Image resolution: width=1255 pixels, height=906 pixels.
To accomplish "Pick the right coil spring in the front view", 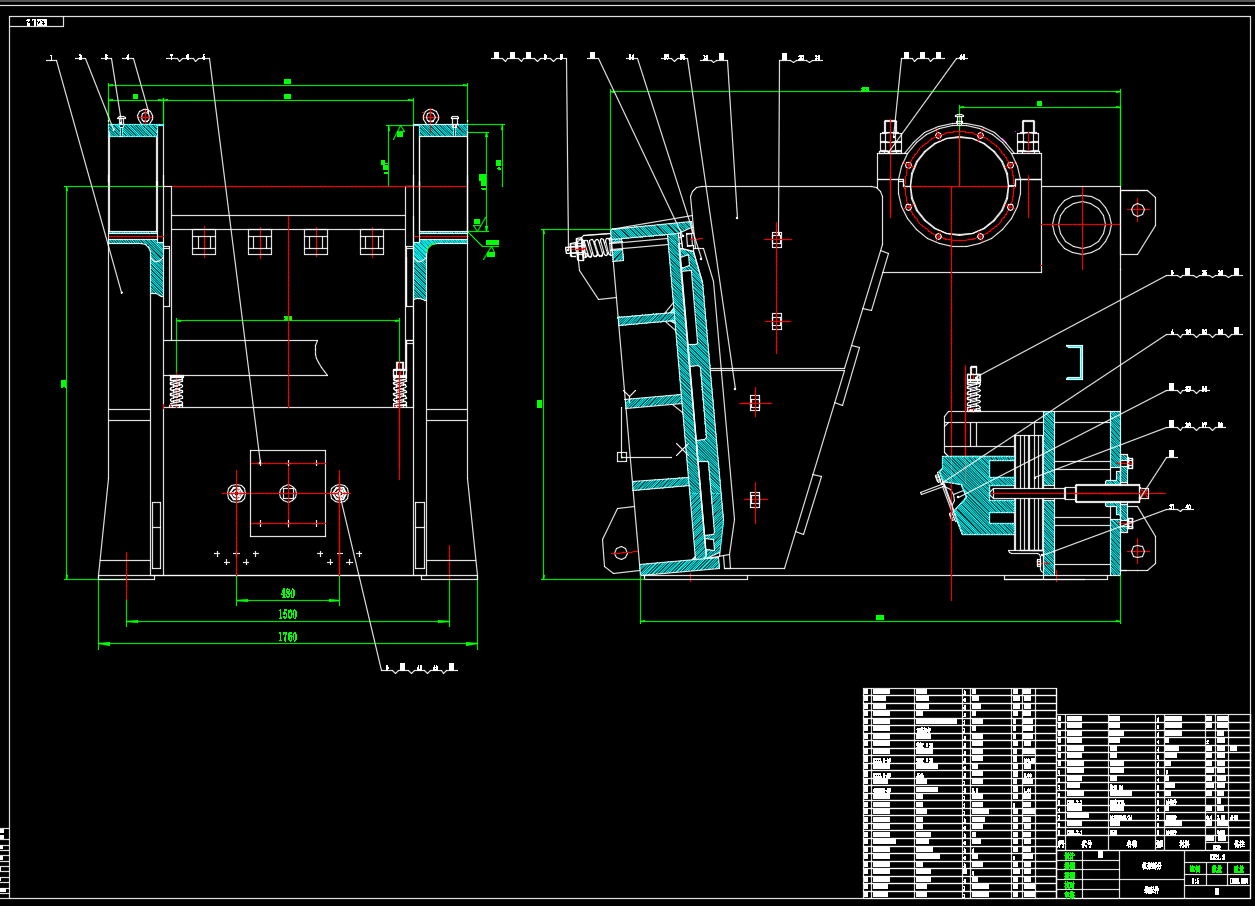I will click(400, 387).
